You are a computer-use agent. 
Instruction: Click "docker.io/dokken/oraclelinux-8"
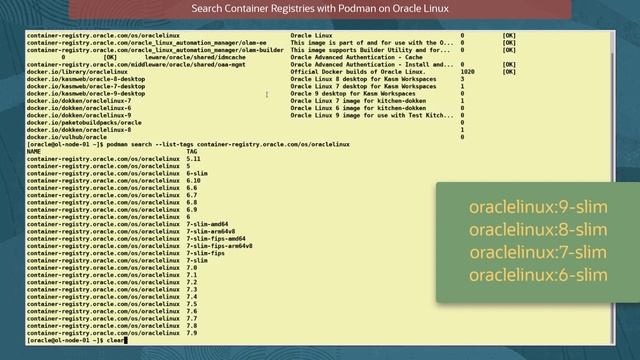tap(79, 130)
